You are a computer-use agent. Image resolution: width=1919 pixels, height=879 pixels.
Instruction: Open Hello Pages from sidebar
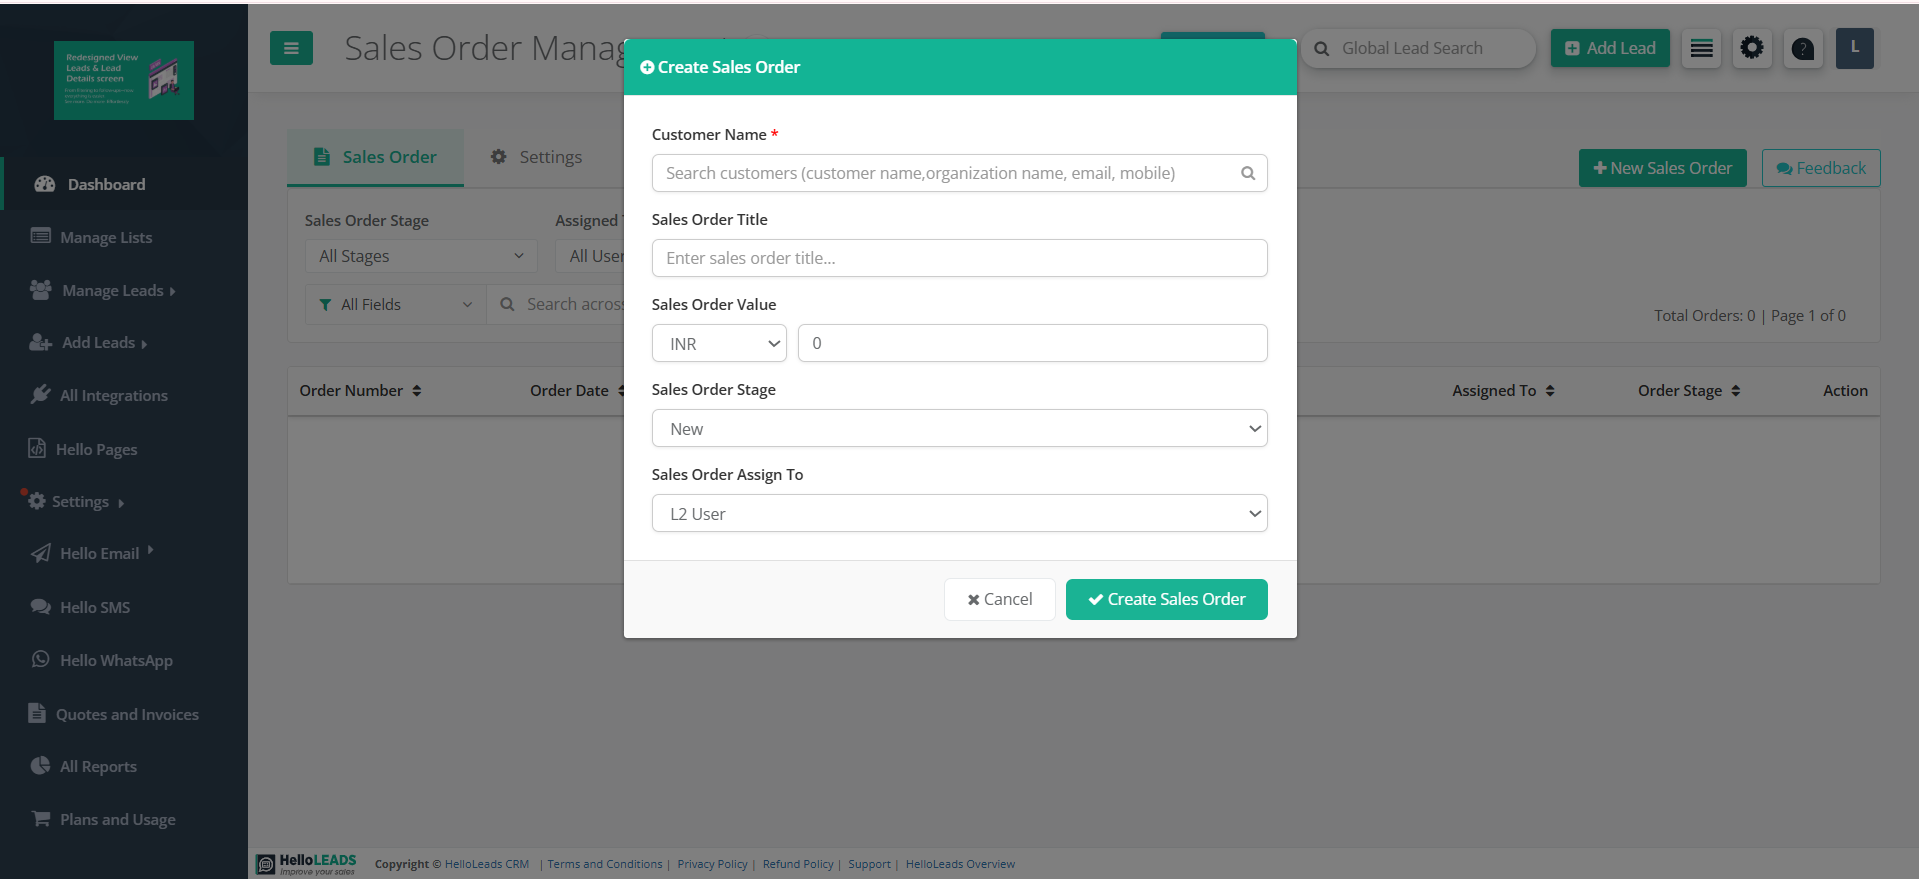tap(96, 449)
